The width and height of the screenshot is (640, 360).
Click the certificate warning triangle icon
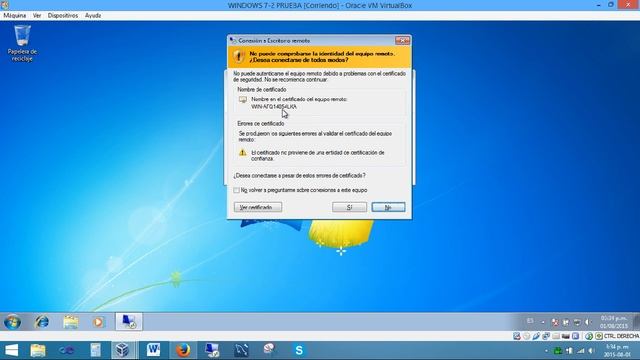tap(242, 153)
